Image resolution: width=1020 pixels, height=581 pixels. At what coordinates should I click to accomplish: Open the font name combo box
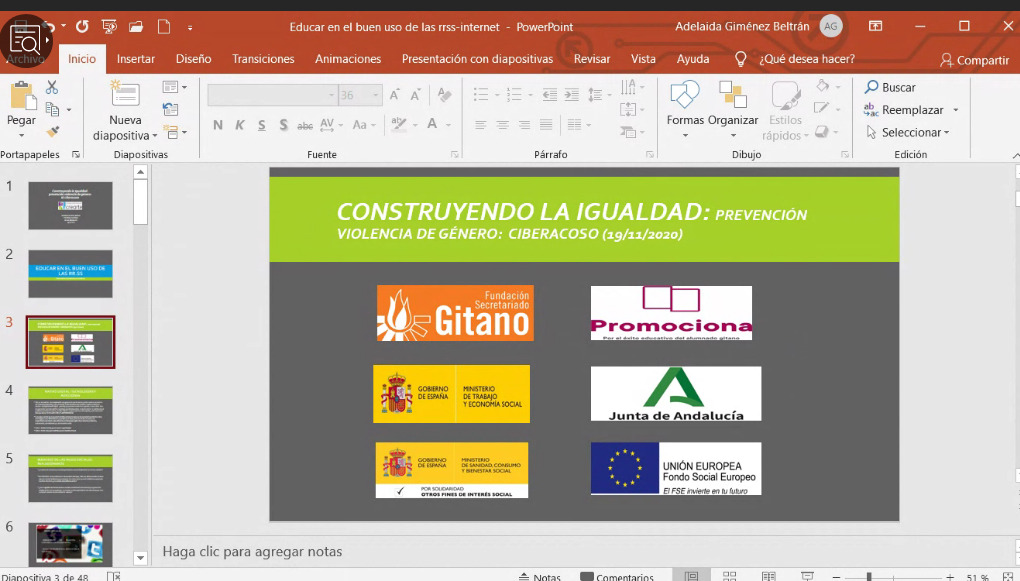272,95
